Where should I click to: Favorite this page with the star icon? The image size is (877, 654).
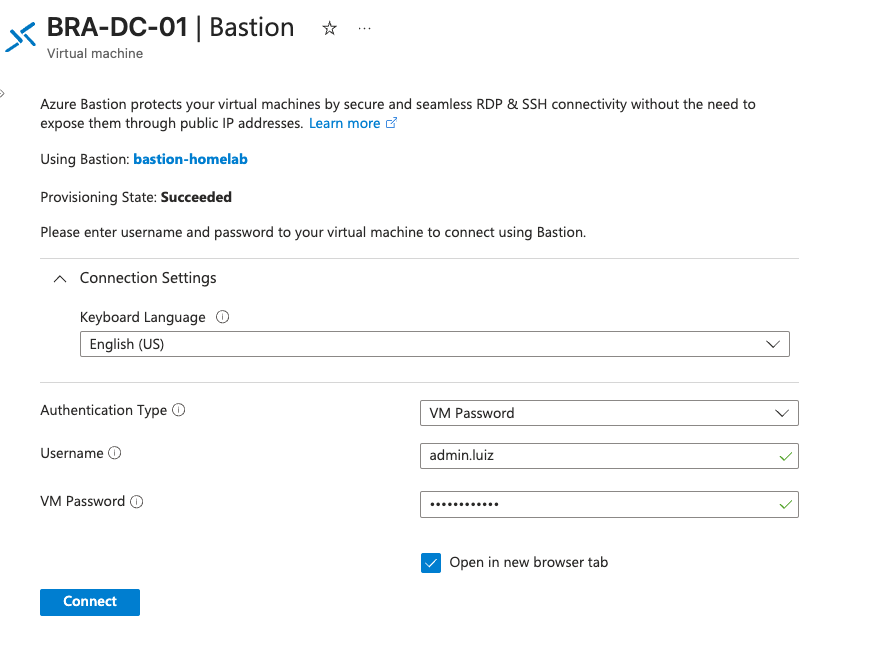pyautogui.click(x=330, y=29)
